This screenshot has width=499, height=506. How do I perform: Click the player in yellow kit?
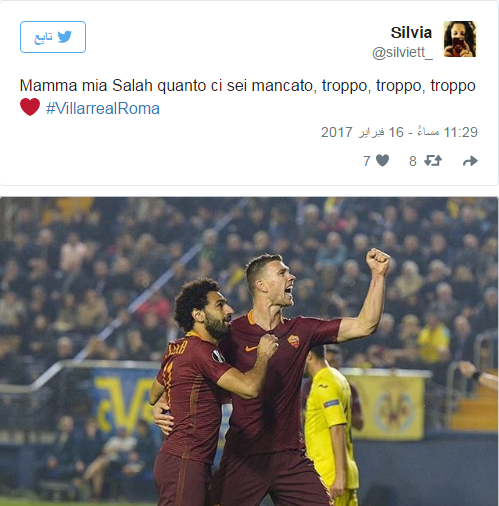330,425
